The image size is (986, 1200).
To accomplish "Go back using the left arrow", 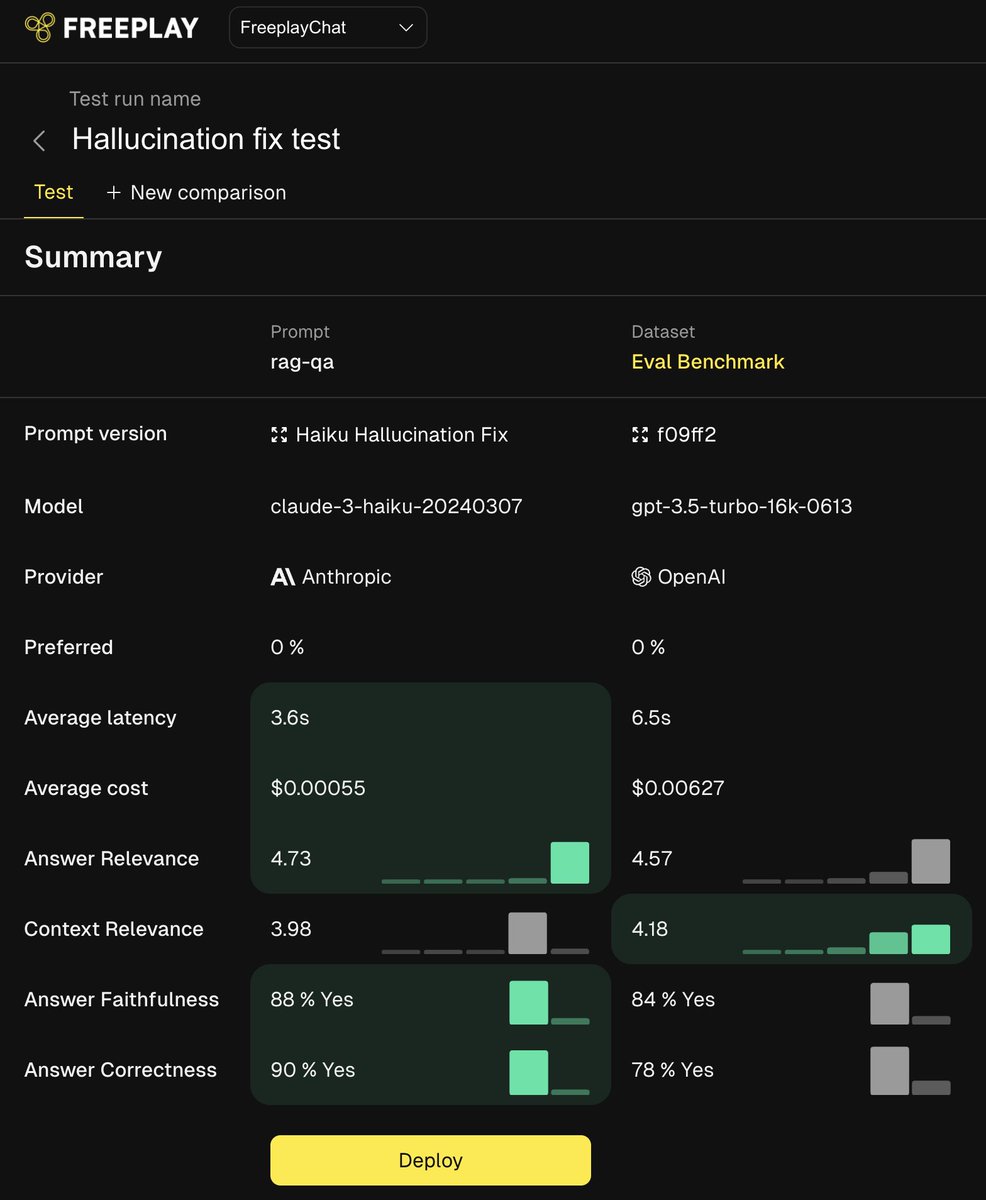I will tap(39, 141).
